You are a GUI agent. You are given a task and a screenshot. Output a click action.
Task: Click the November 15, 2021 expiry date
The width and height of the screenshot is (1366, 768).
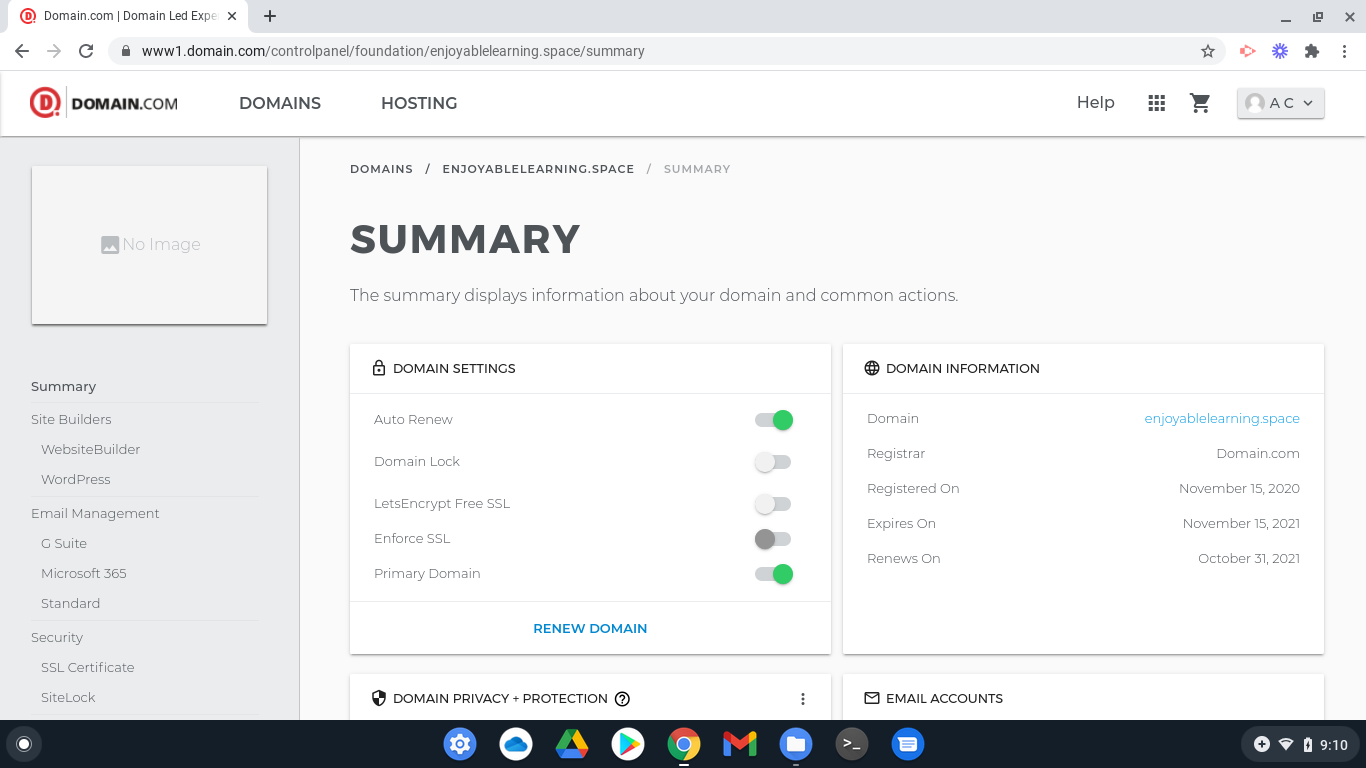pyautogui.click(x=1241, y=523)
